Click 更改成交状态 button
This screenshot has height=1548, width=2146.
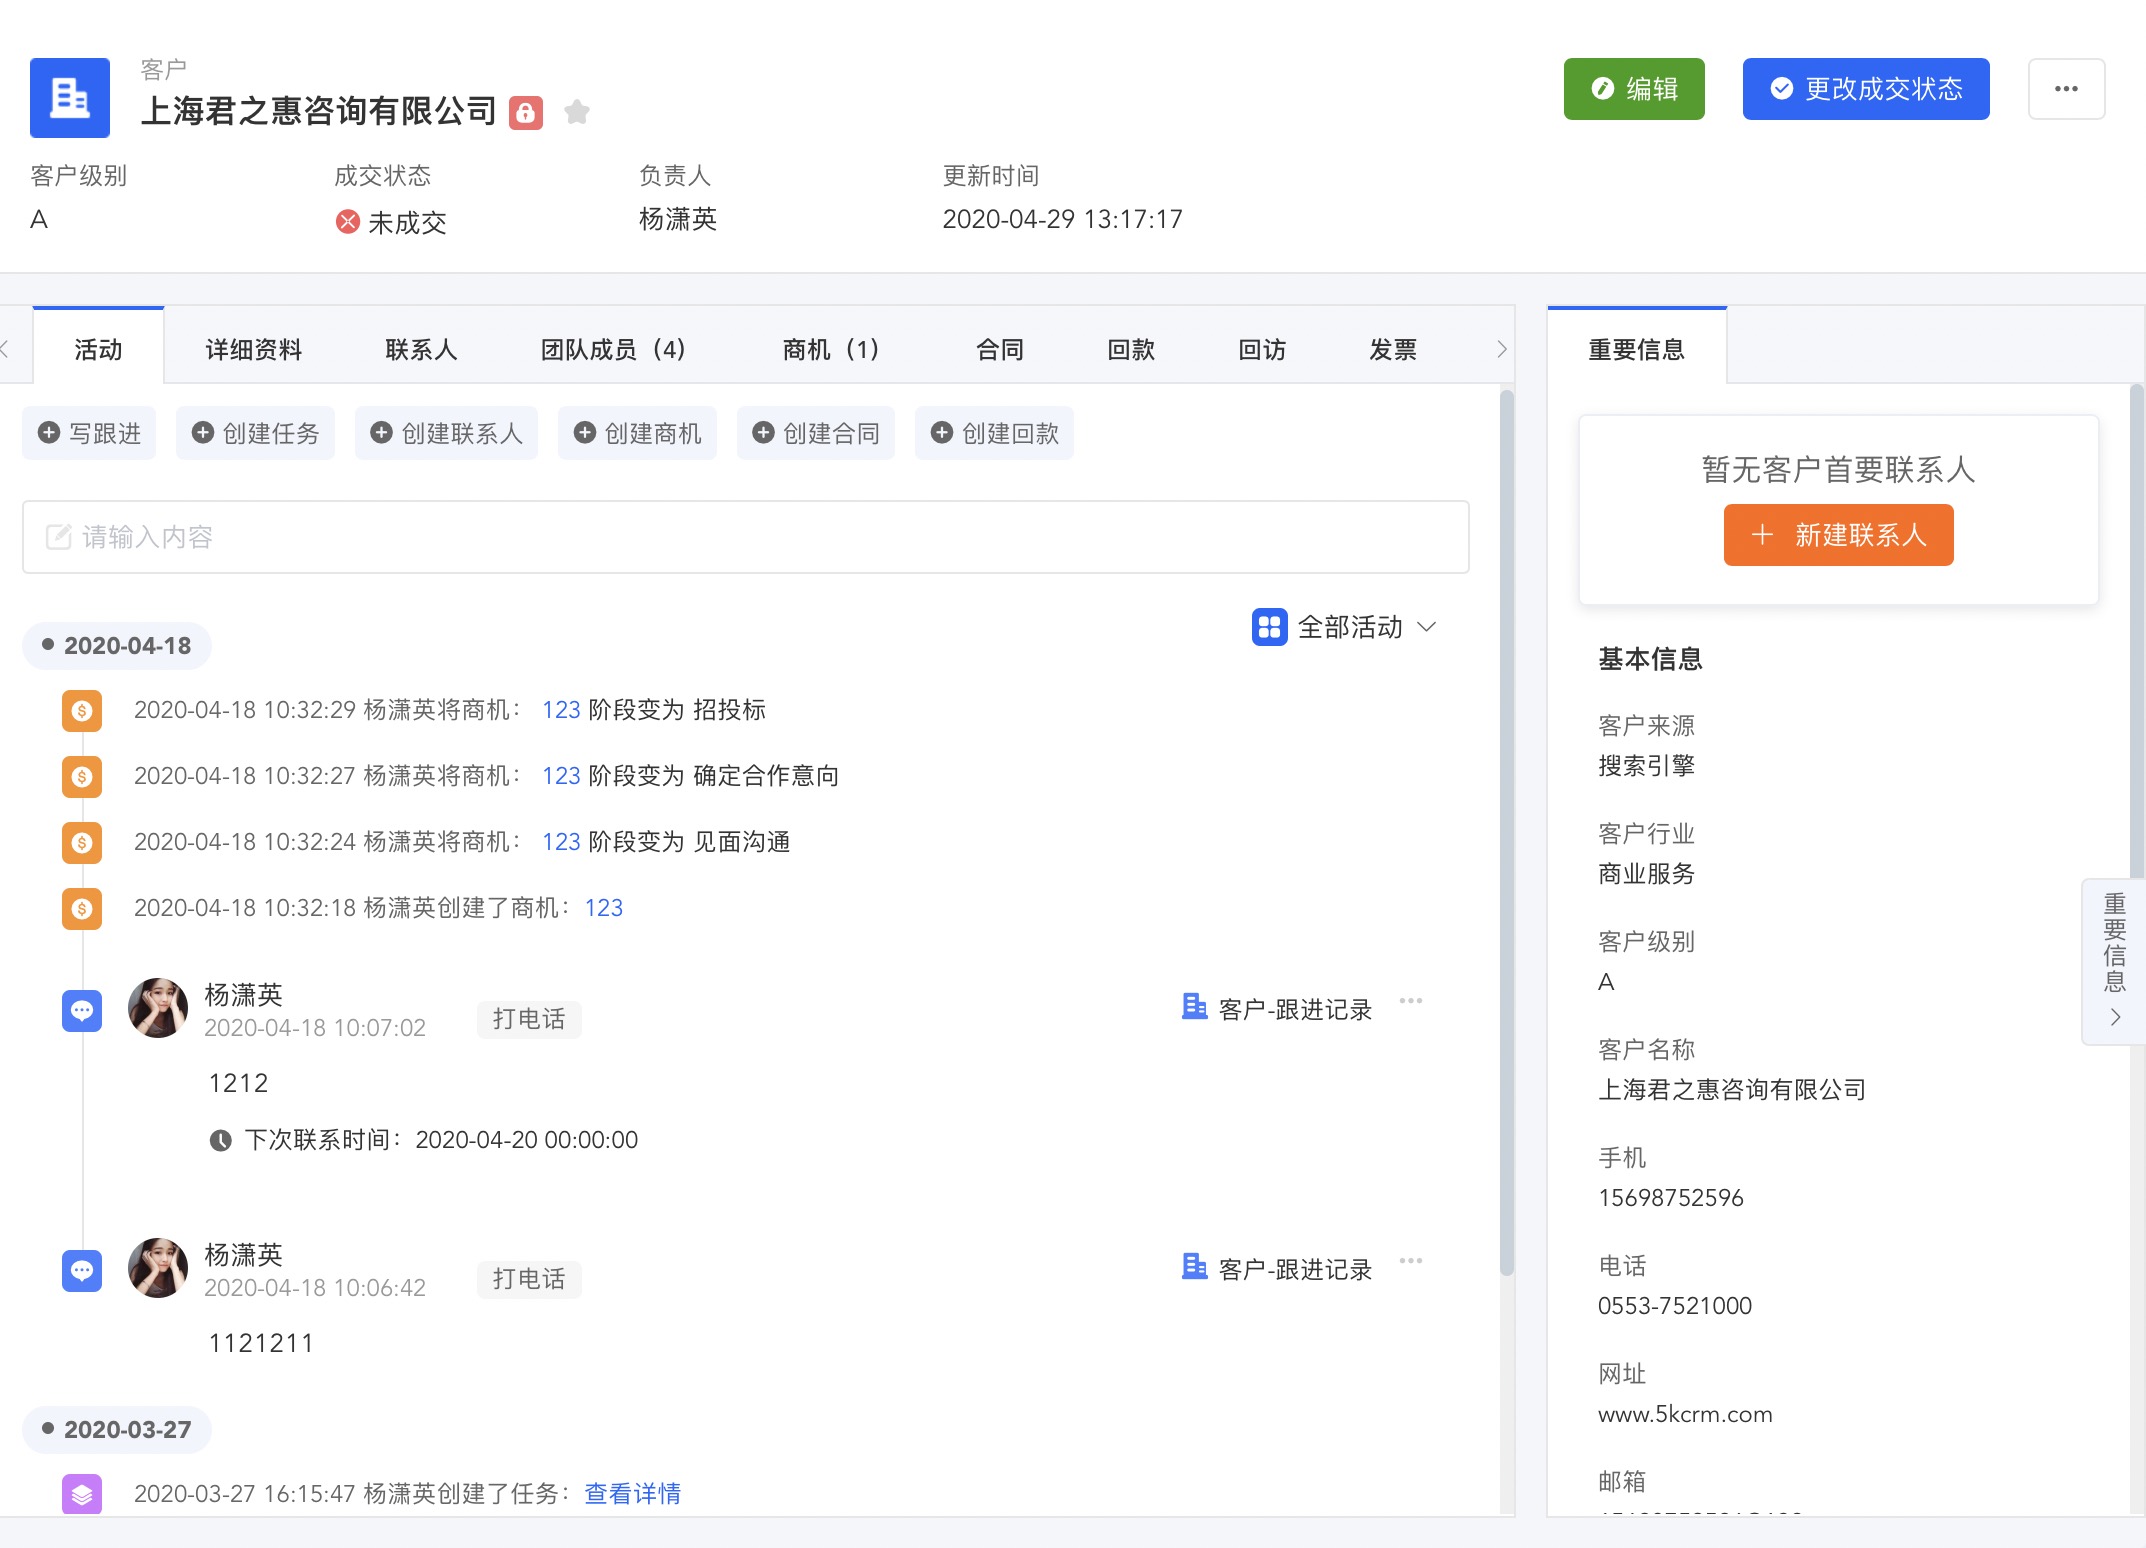(1866, 89)
